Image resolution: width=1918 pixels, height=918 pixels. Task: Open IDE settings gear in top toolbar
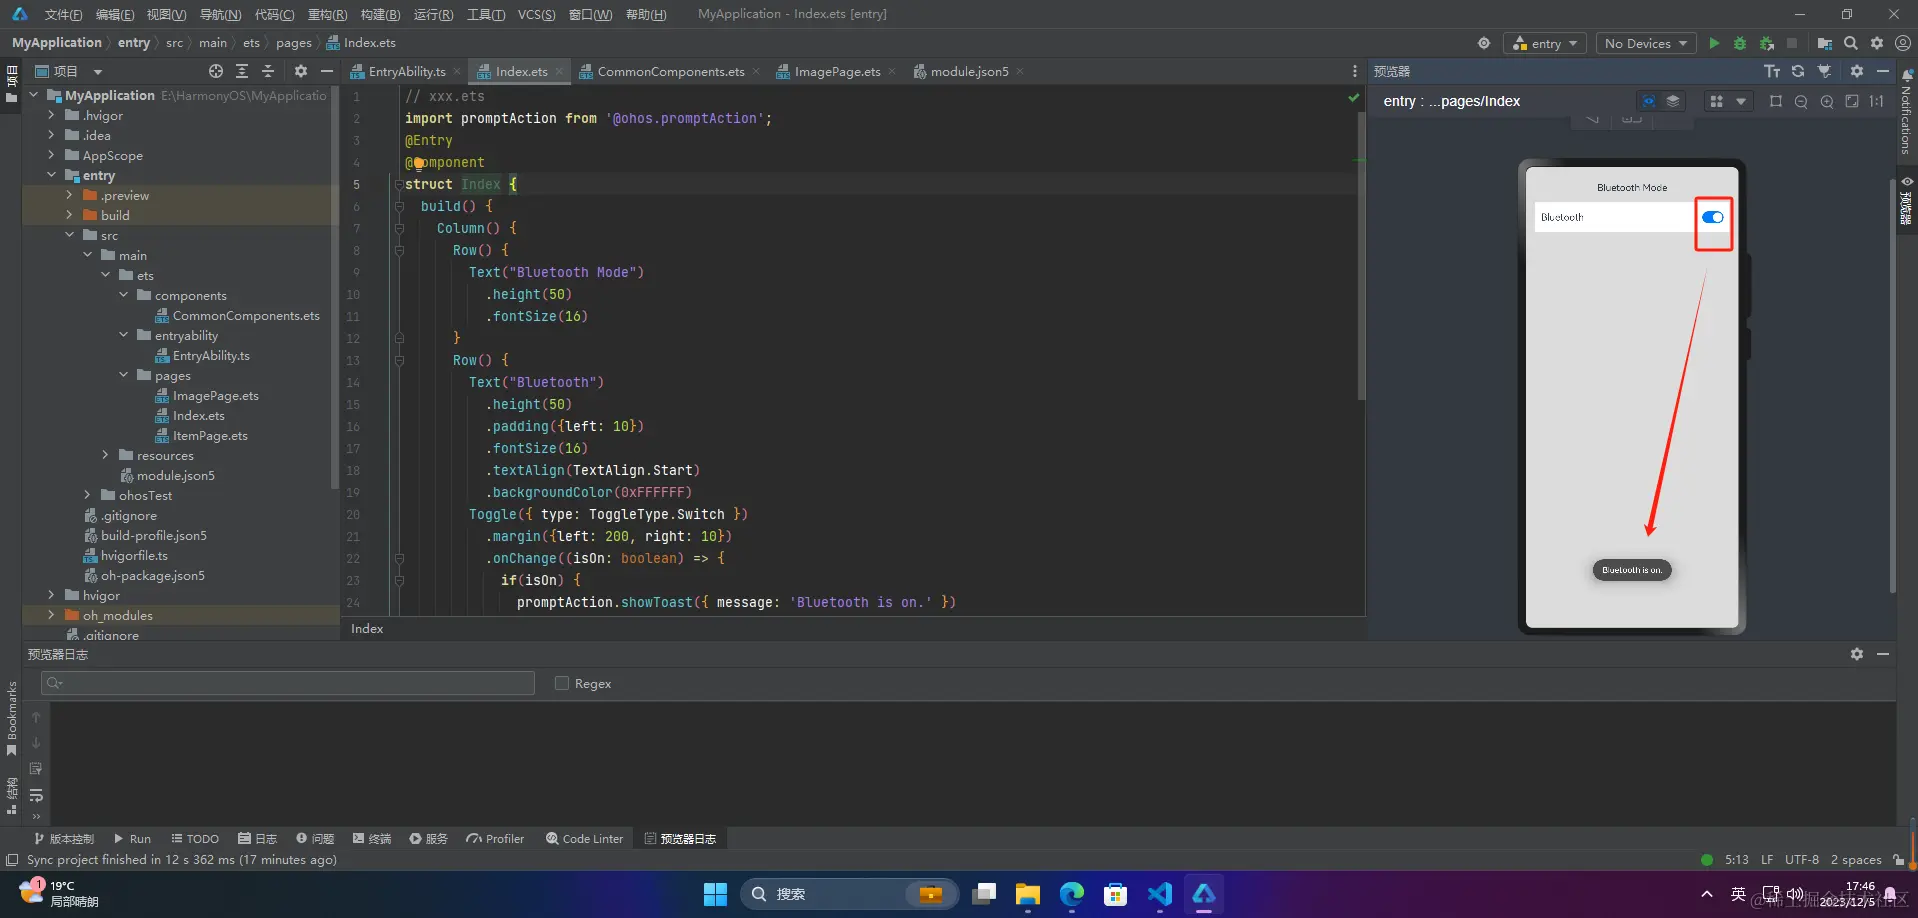[x=1877, y=43]
